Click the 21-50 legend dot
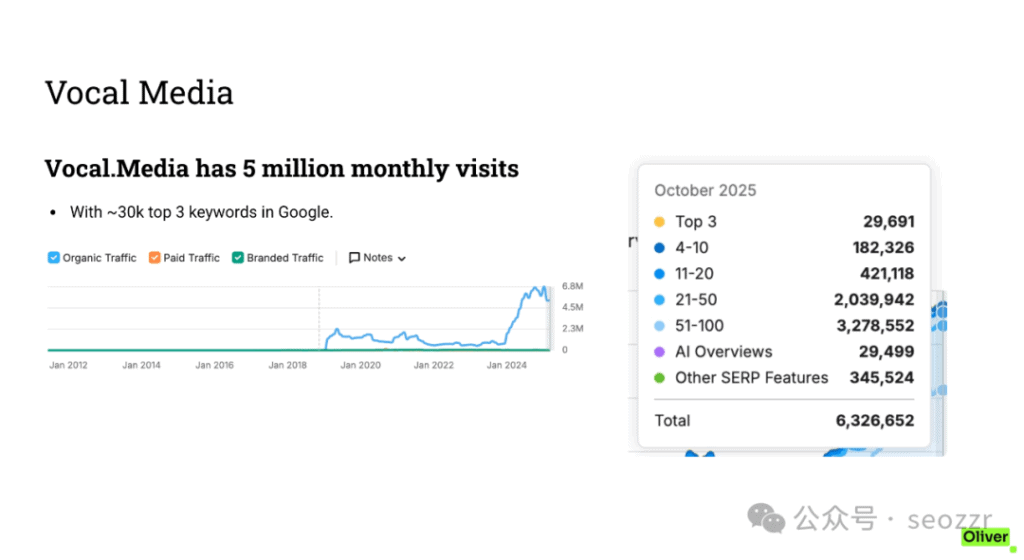Screen dimensions: 1024x560 point(659,300)
